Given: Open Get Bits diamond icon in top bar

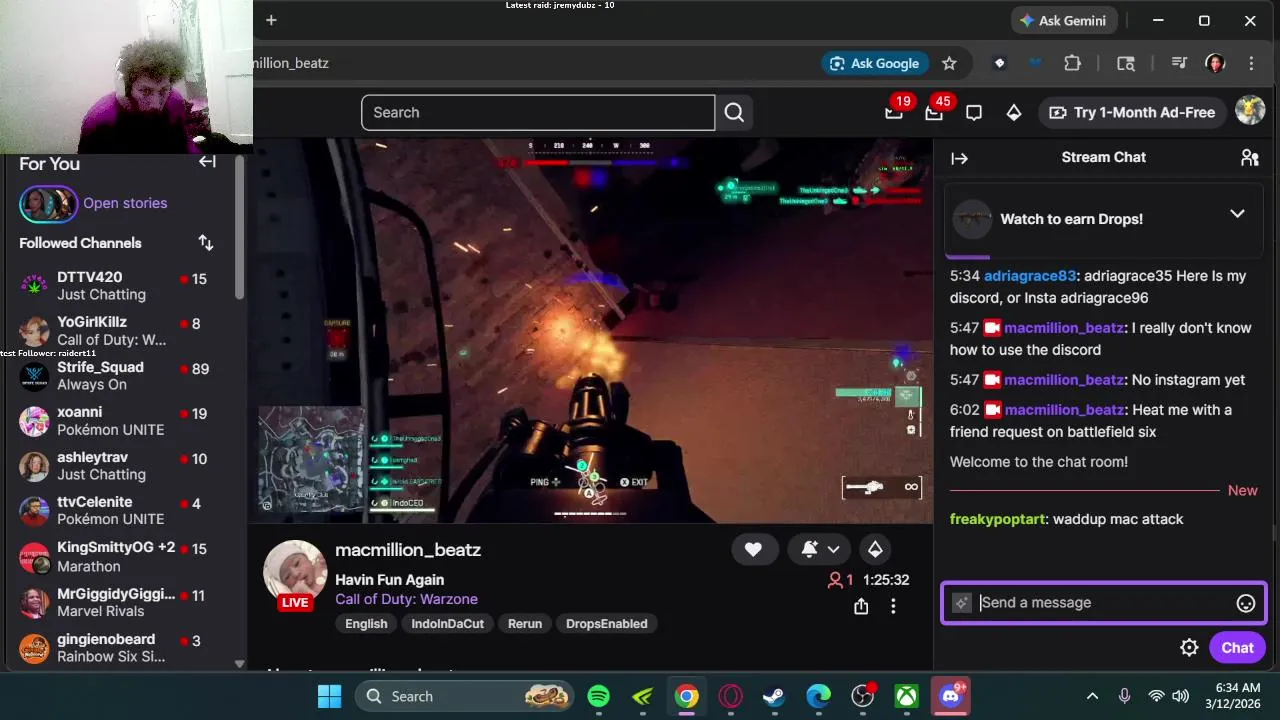Looking at the screenshot, I should [1014, 113].
